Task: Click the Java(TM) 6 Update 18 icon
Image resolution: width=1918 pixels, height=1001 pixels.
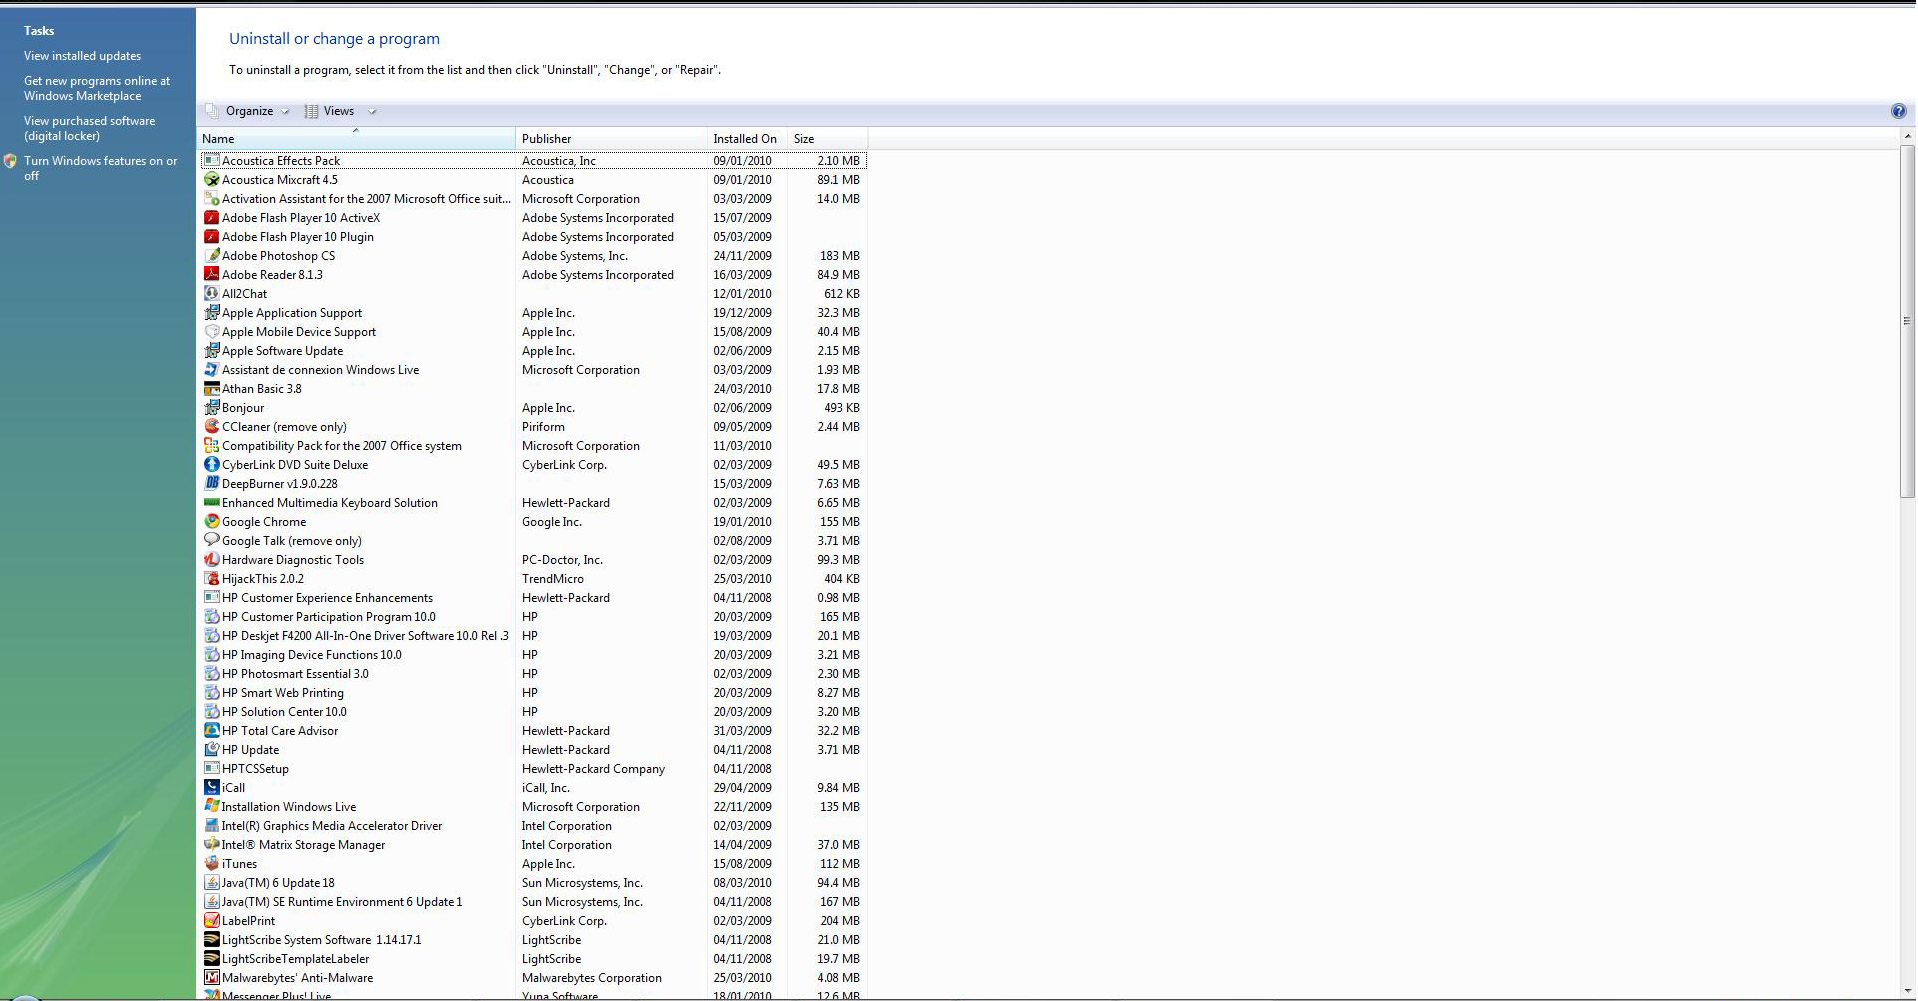Action: coord(211,883)
